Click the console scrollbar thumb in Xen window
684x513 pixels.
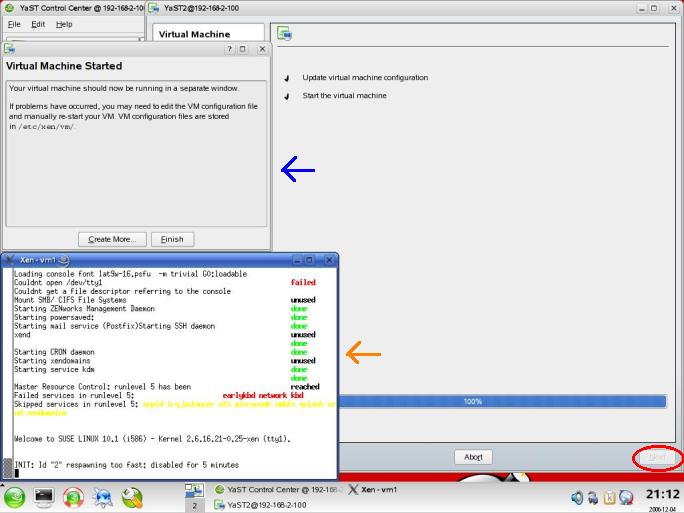tap(7, 468)
